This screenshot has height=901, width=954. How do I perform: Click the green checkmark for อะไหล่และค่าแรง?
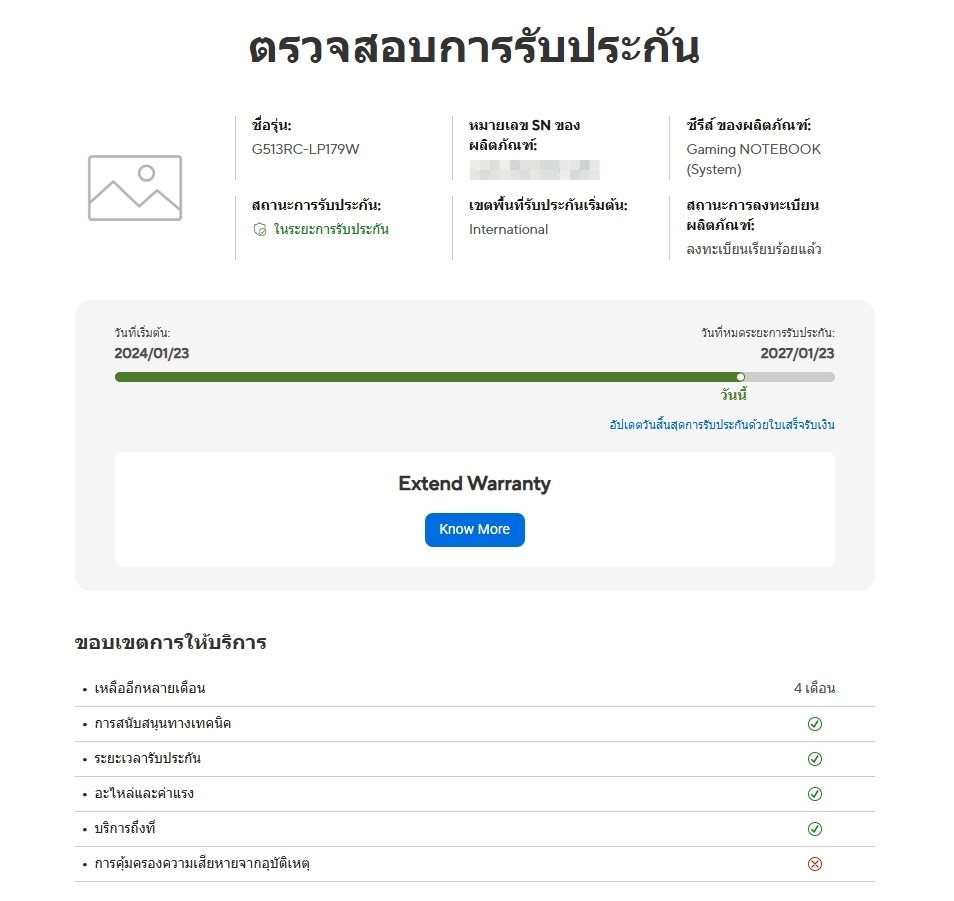coord(815,793)
